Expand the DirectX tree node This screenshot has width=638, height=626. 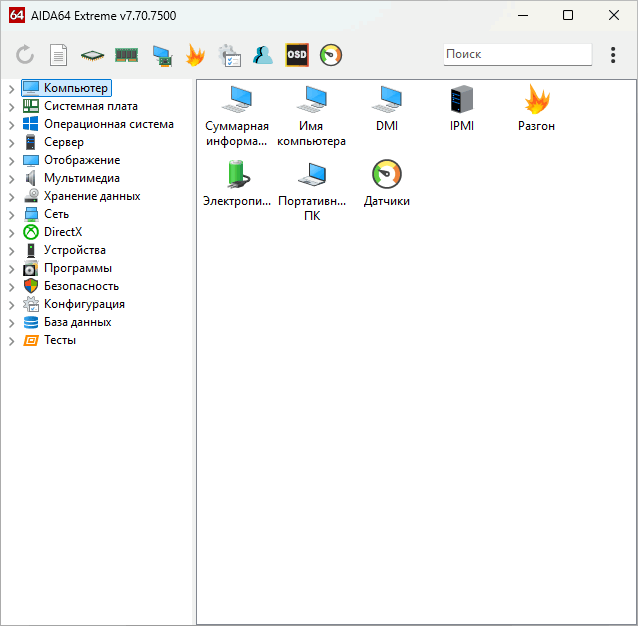(12, 233)
